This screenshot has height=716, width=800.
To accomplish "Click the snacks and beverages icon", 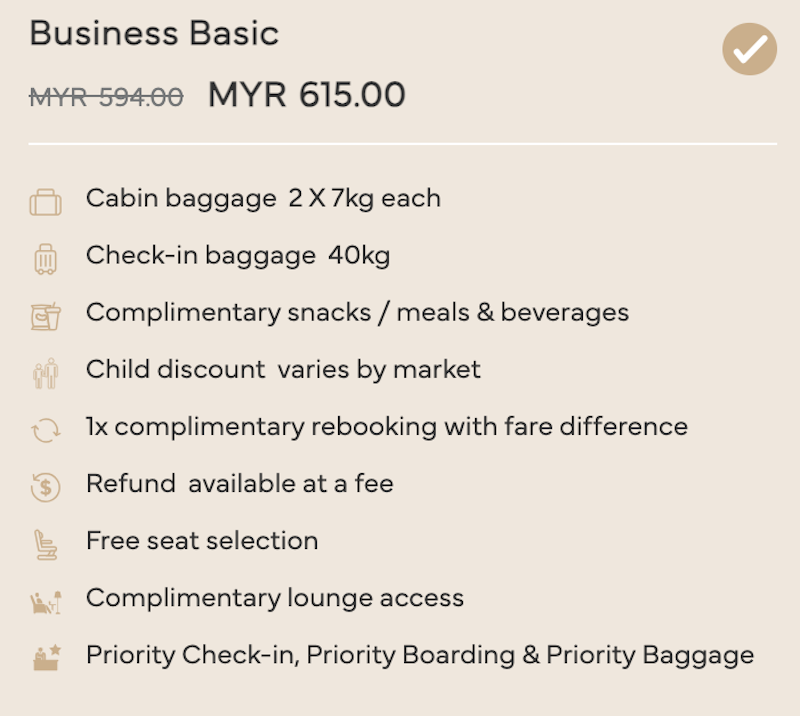I will (x=45, y=316).
